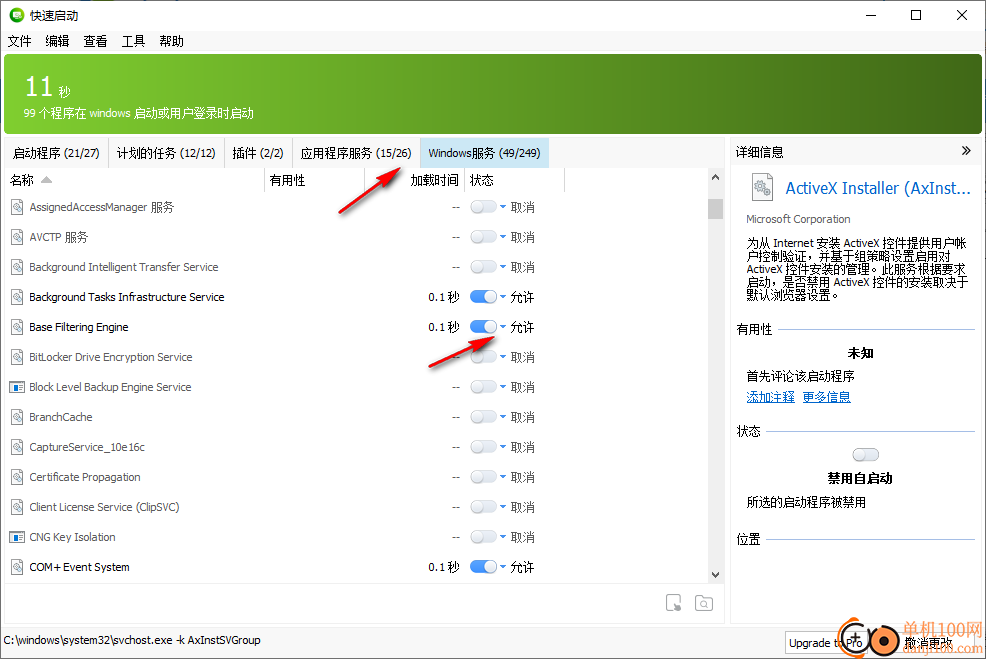Disable COM+ Event System toggle
Viewport: 986px width, 659px height.
pyautogui.click(x=483, y=567)
